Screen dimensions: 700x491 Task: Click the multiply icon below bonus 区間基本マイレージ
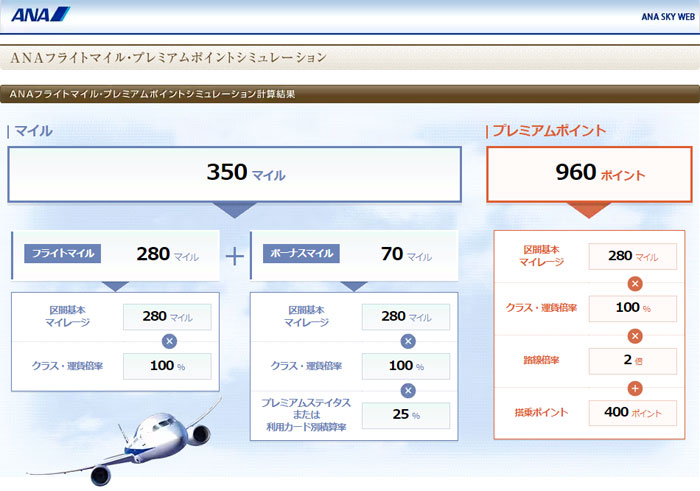[408, 341]
